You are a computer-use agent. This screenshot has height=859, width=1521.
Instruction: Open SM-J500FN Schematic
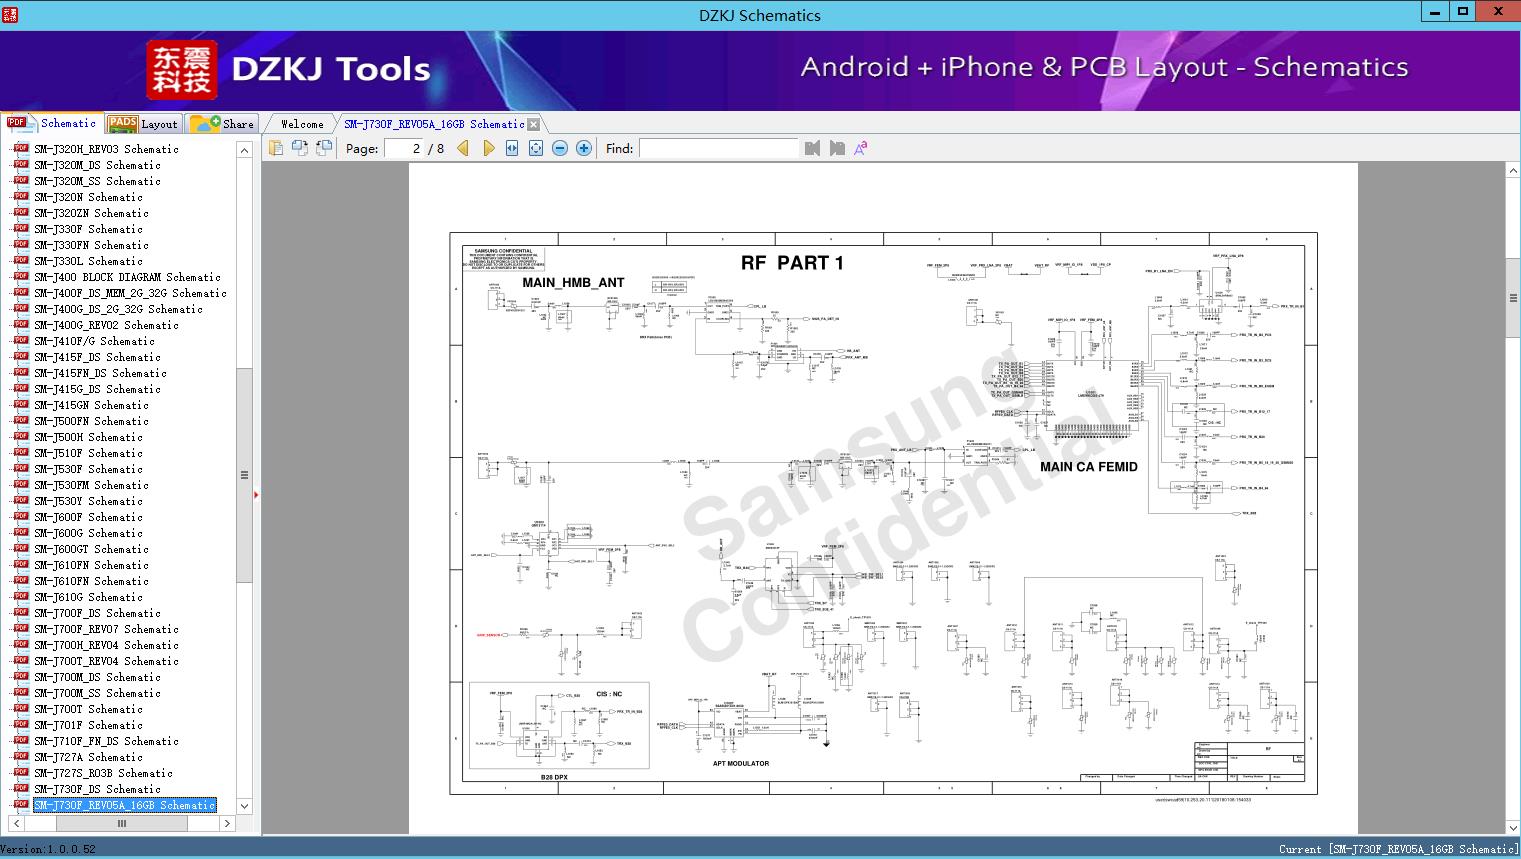91,421
